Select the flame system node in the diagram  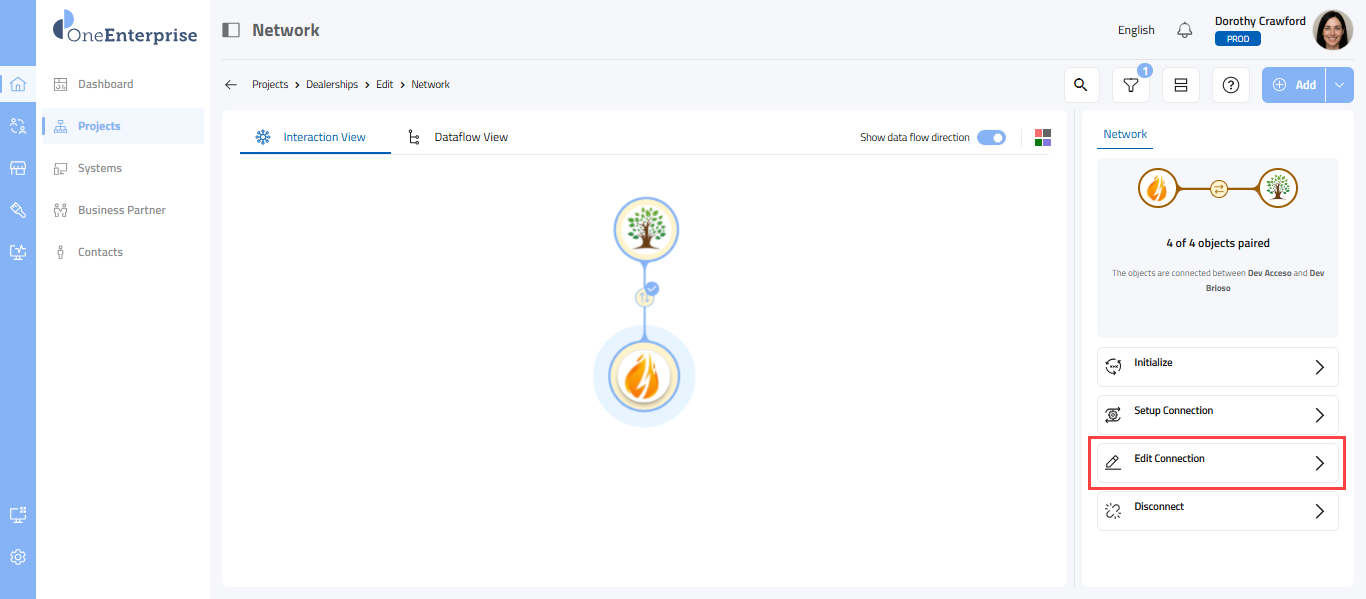point(644,377)
